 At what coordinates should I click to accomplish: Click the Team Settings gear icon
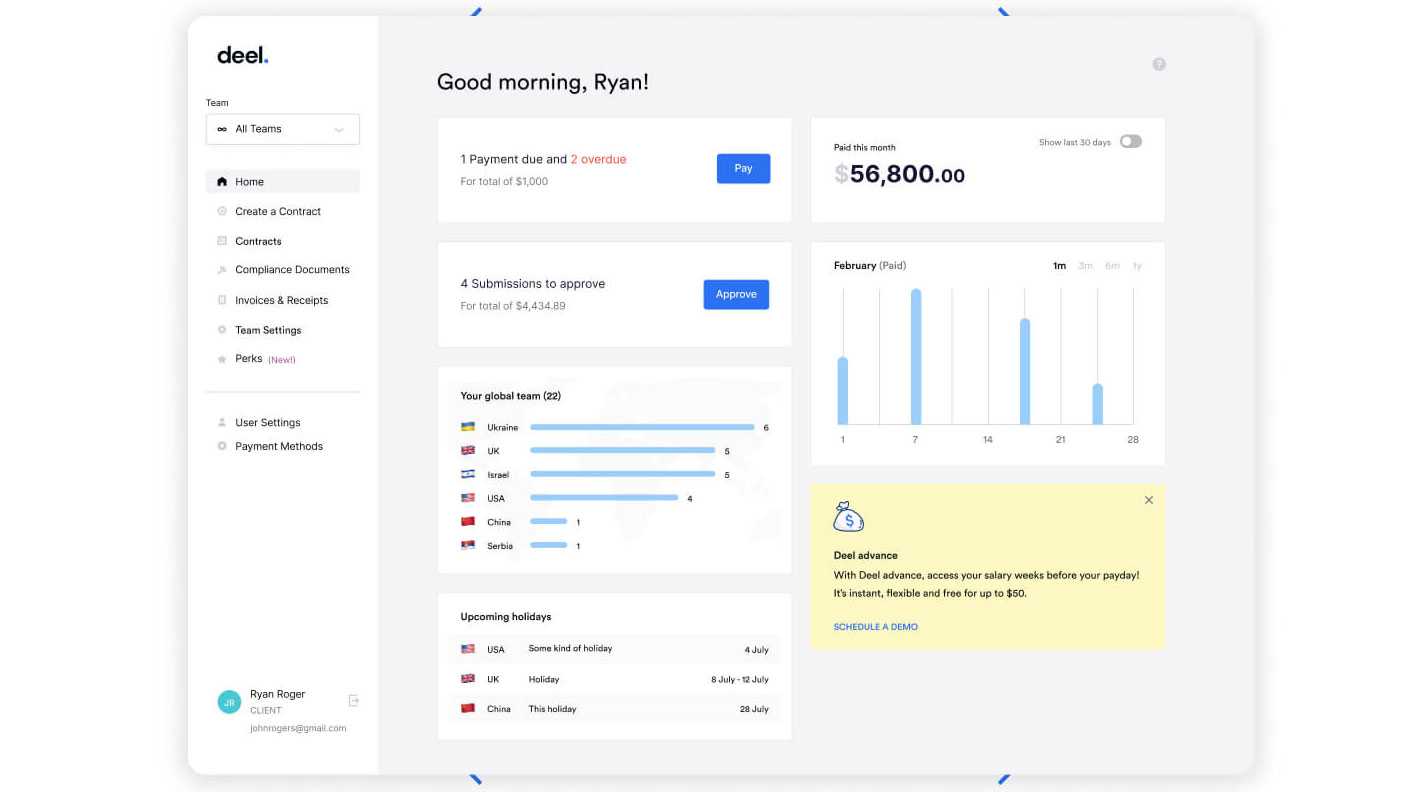pos(222,330)
